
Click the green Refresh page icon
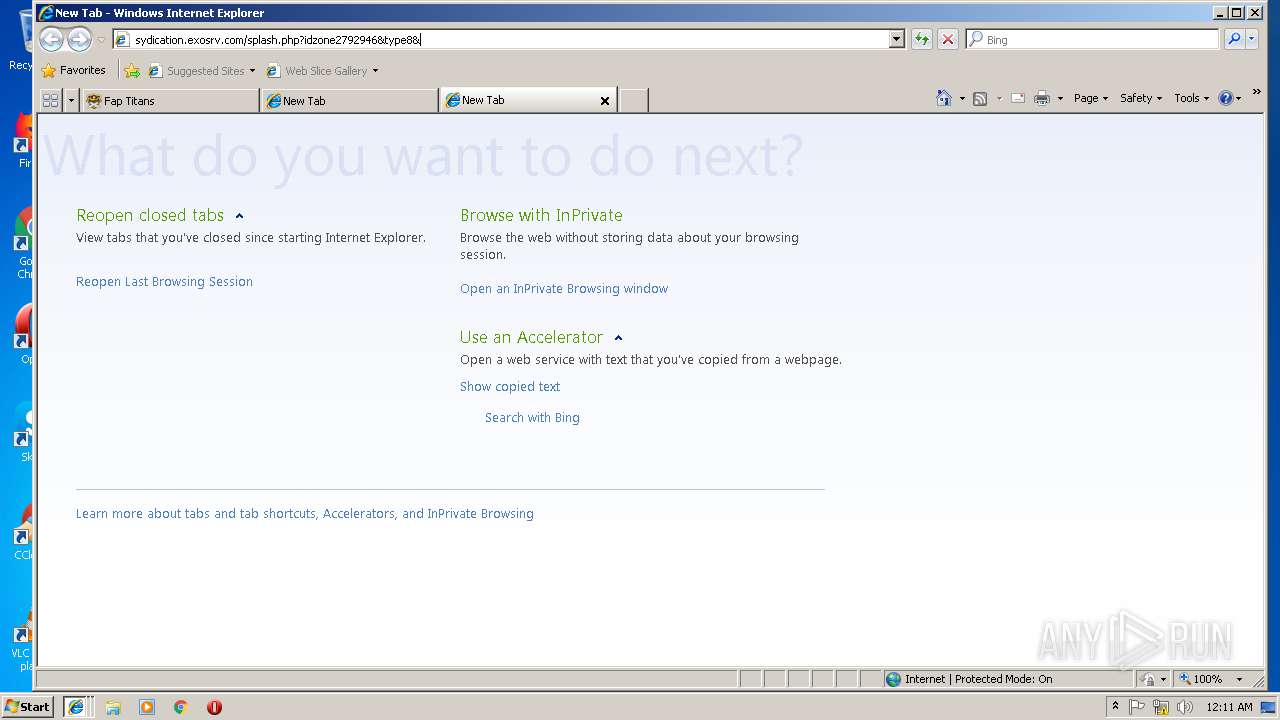[921, 39]
